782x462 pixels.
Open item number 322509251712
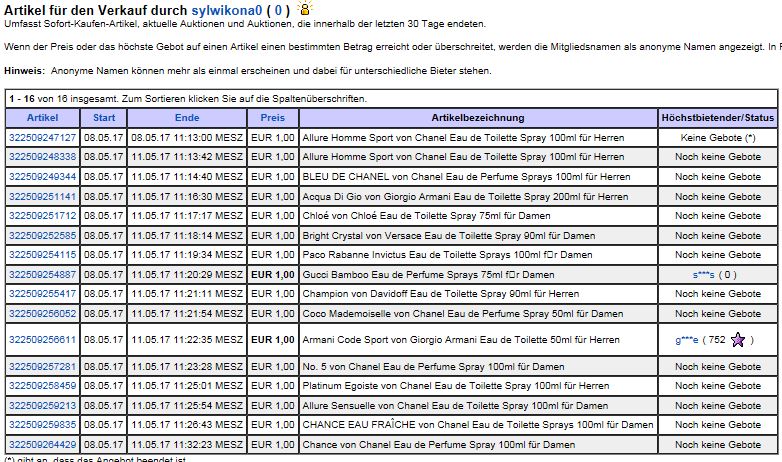(x=42, y=216)
